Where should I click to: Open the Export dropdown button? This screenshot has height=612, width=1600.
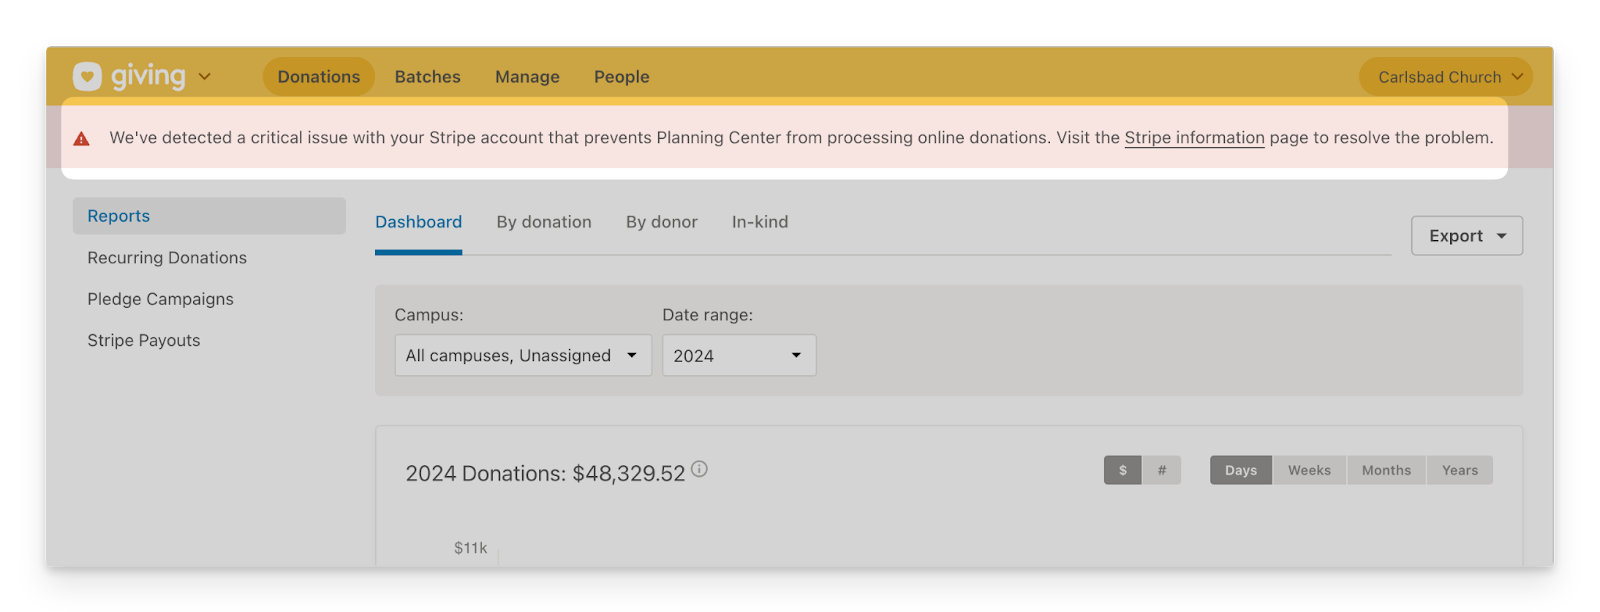tap(1466, 236)
